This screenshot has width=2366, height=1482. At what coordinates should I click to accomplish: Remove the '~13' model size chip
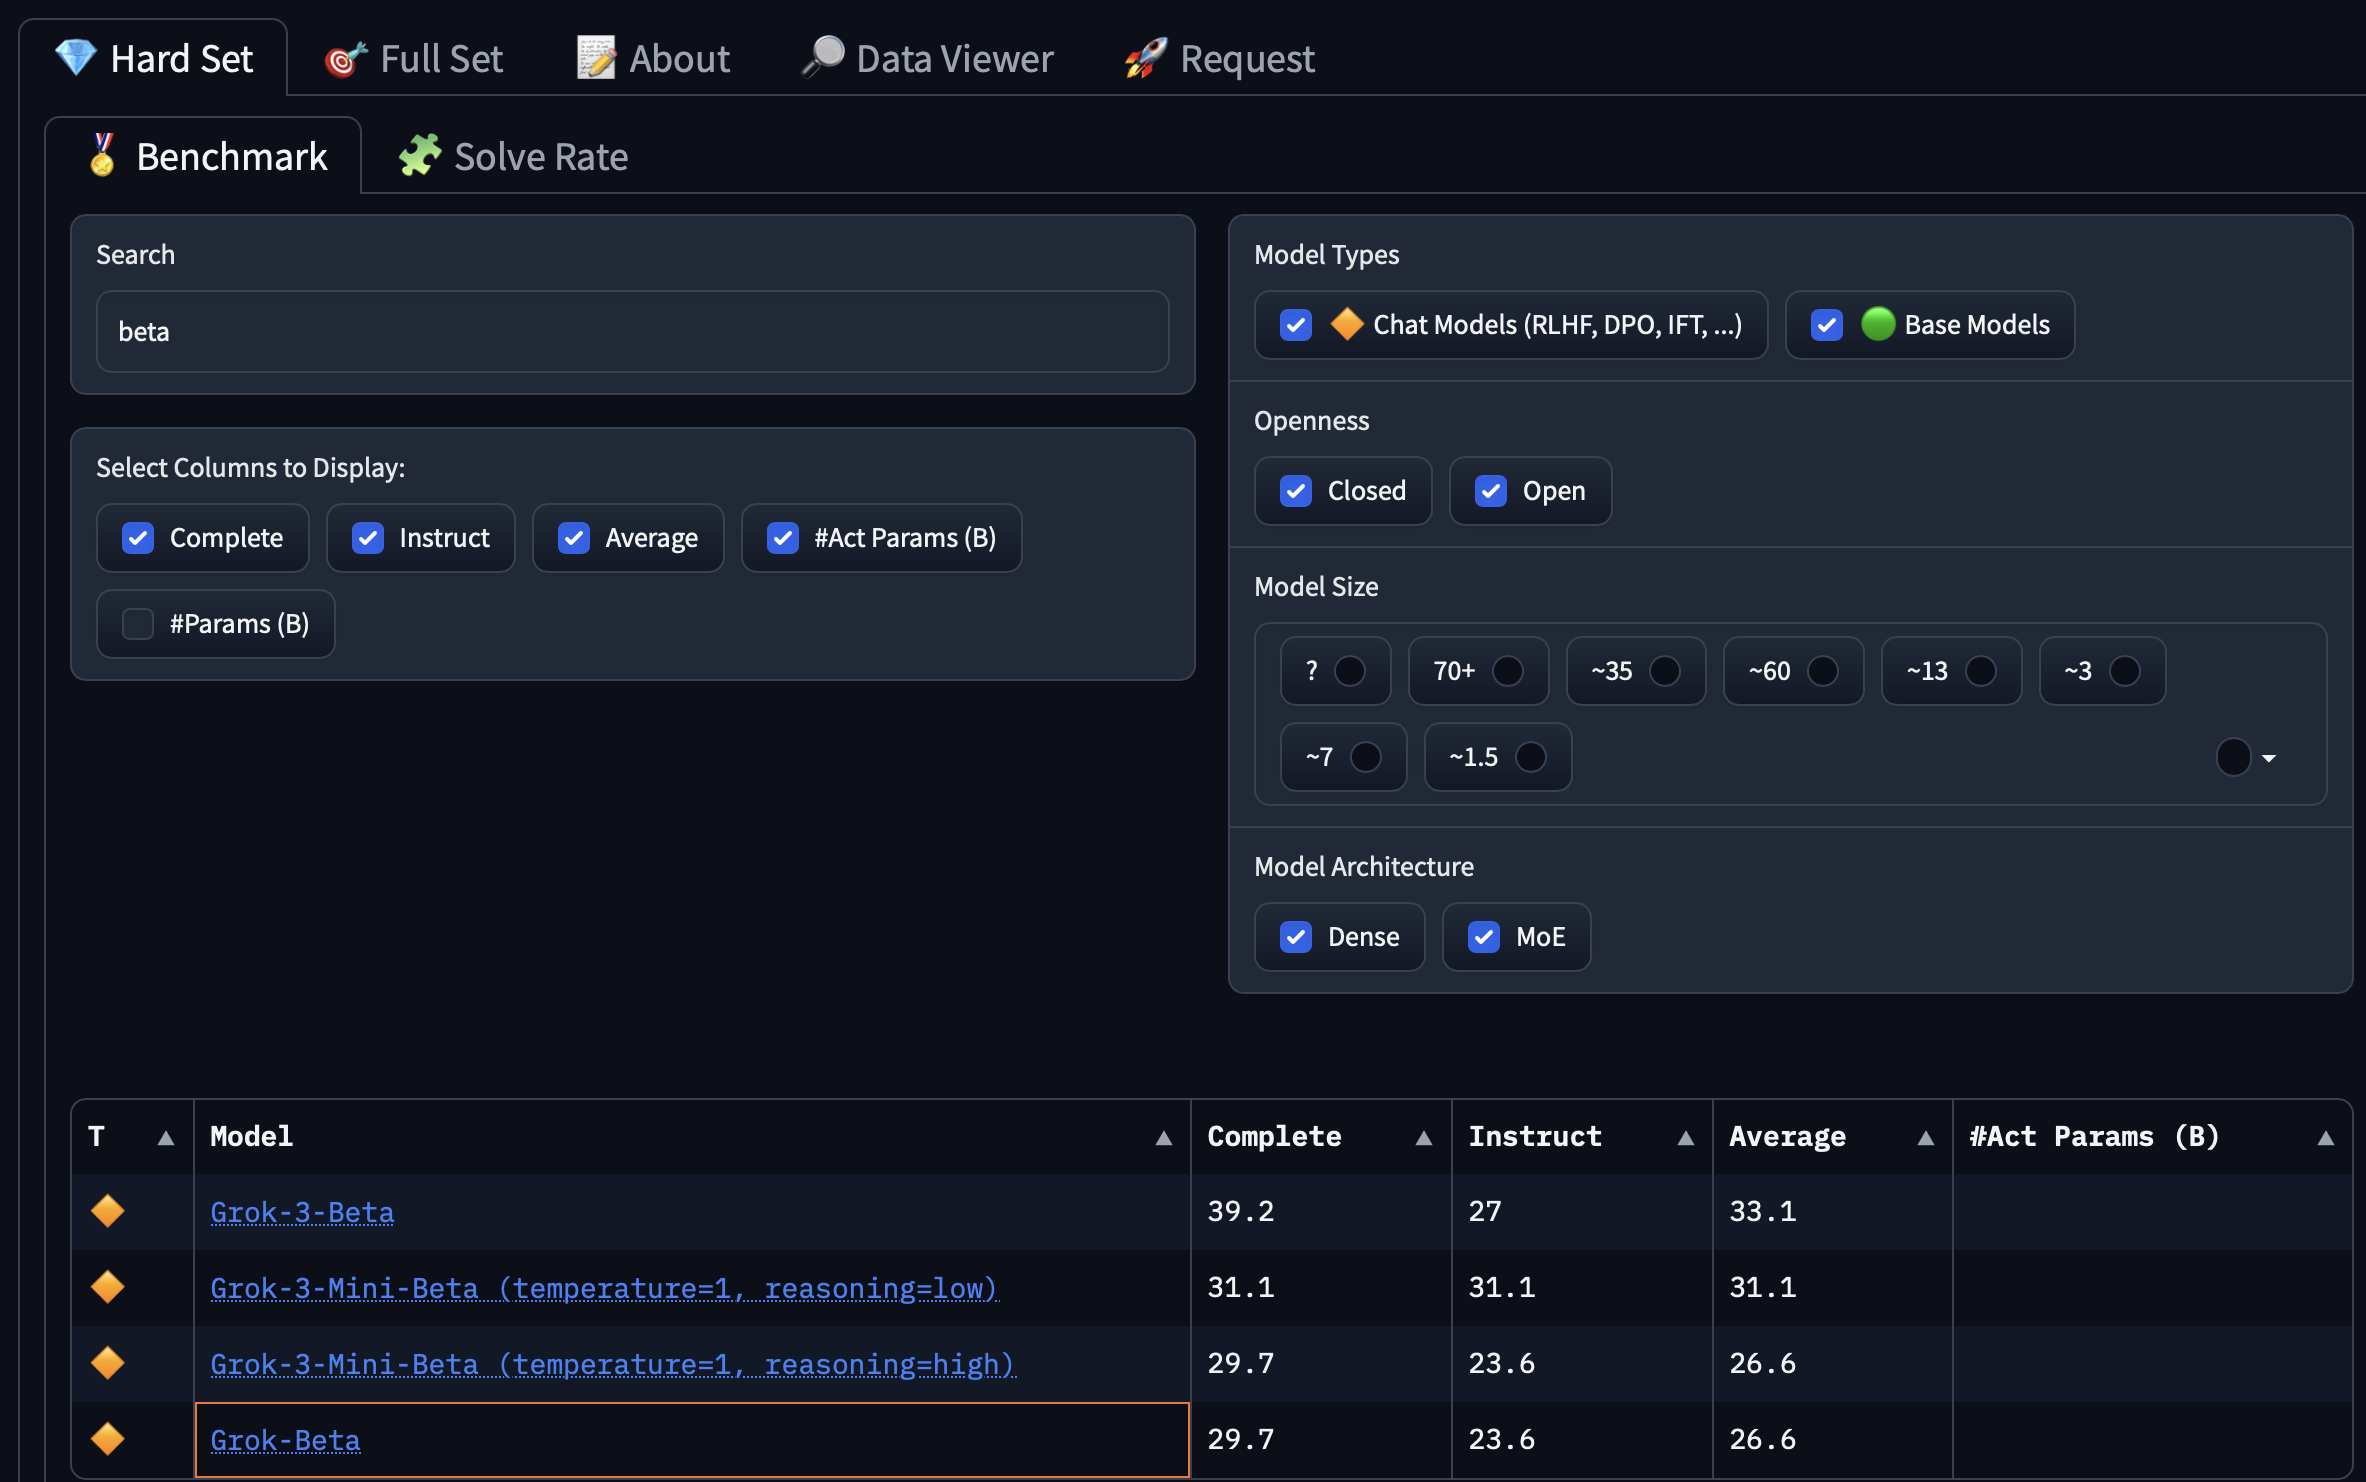pyautogui.click(x=1981, y=671)
